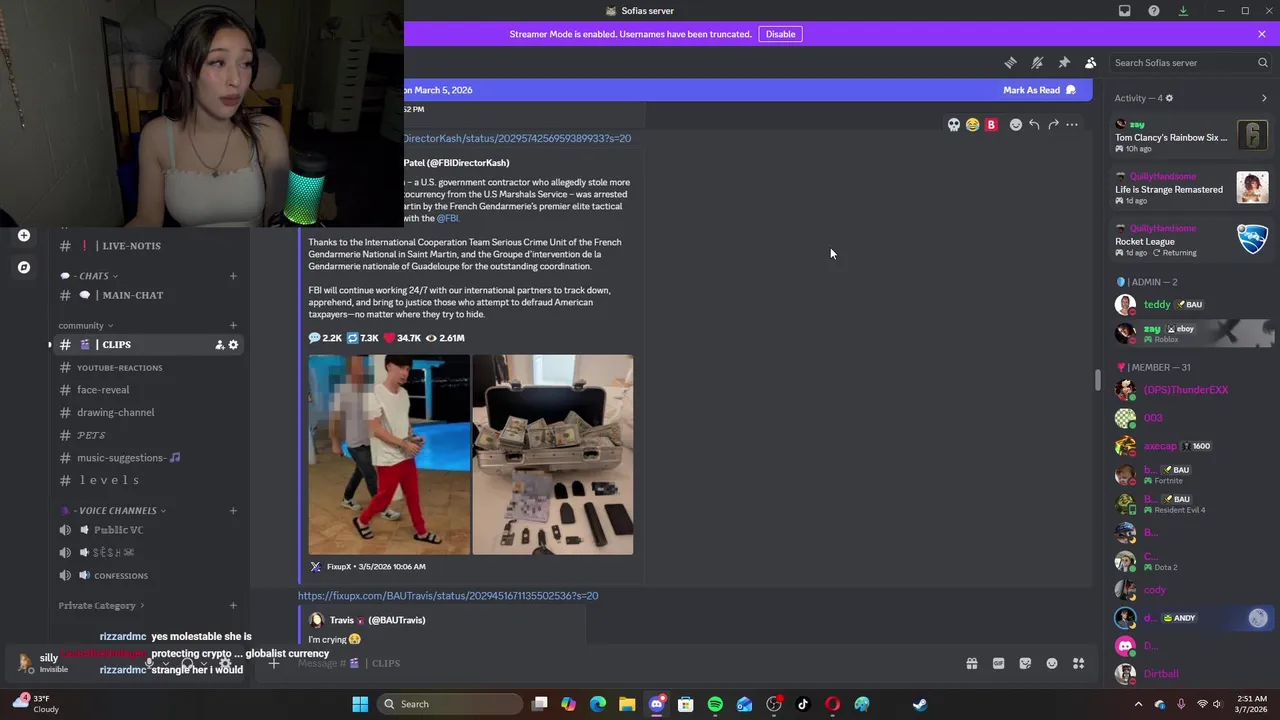Open the LIVE-NOTIS channel

(x=150, y=246)
